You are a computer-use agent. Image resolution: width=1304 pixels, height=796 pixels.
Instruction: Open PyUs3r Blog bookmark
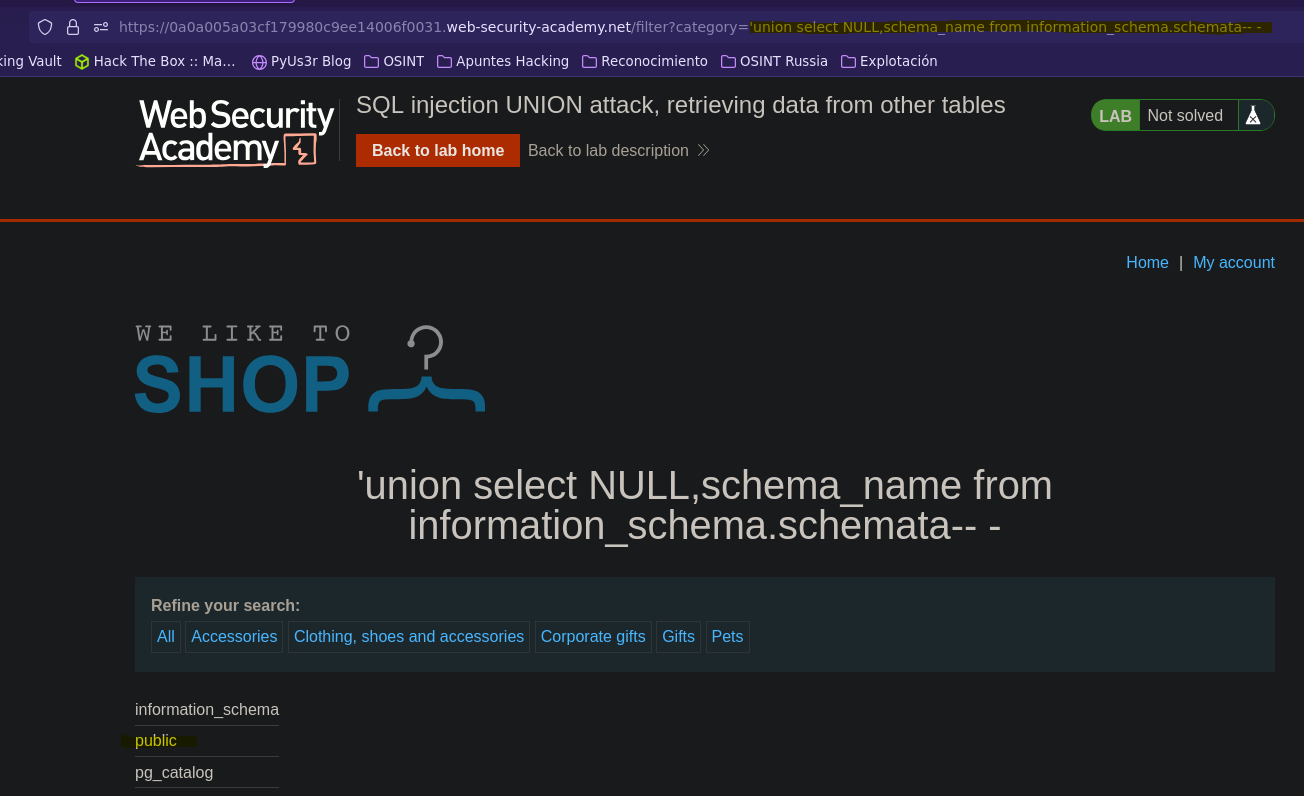click(301, 61)
